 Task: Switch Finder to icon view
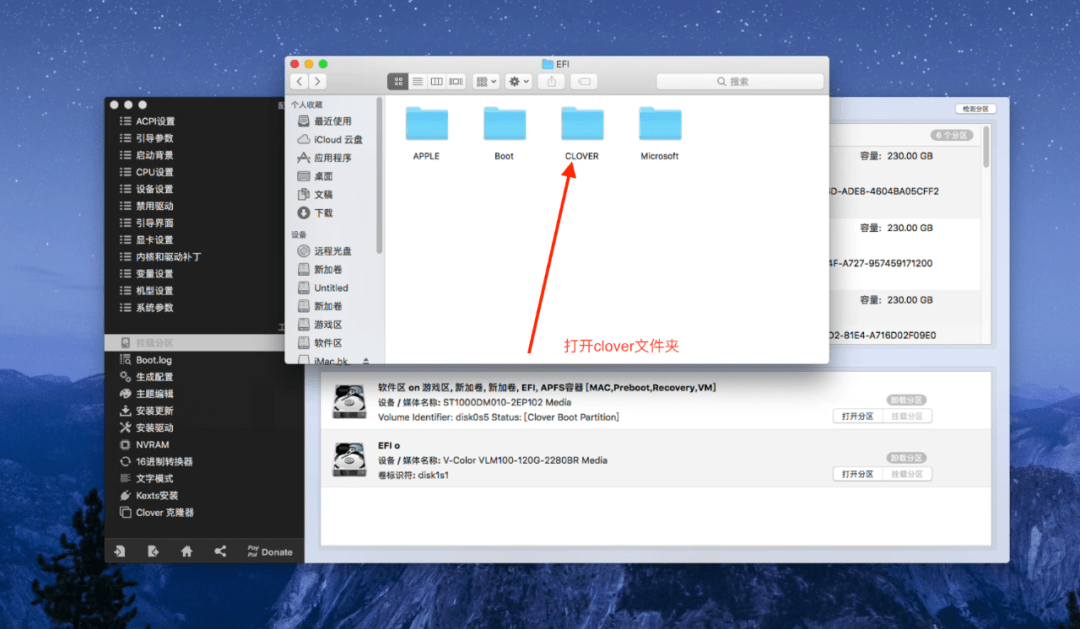coord(397,81)
